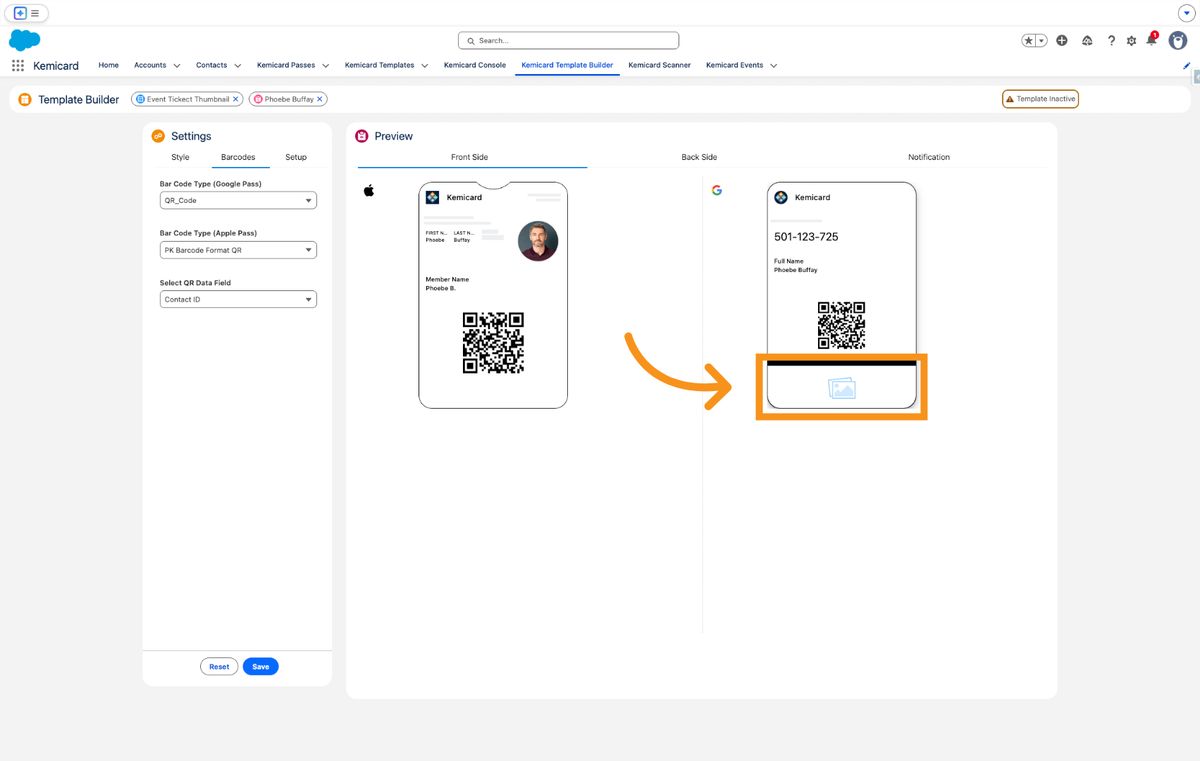Expand the Kemicard Passes chevron

tap(326, 66)
